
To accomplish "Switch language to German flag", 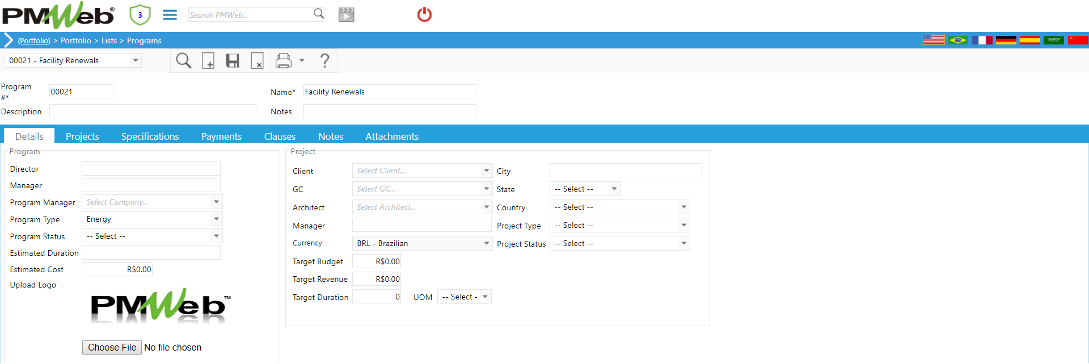I will (x=1006, y=40).
